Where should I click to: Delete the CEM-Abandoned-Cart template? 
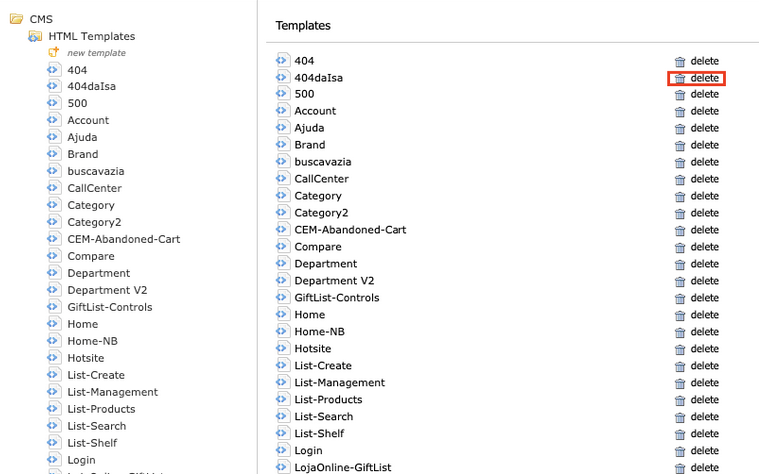click(697, 231)
